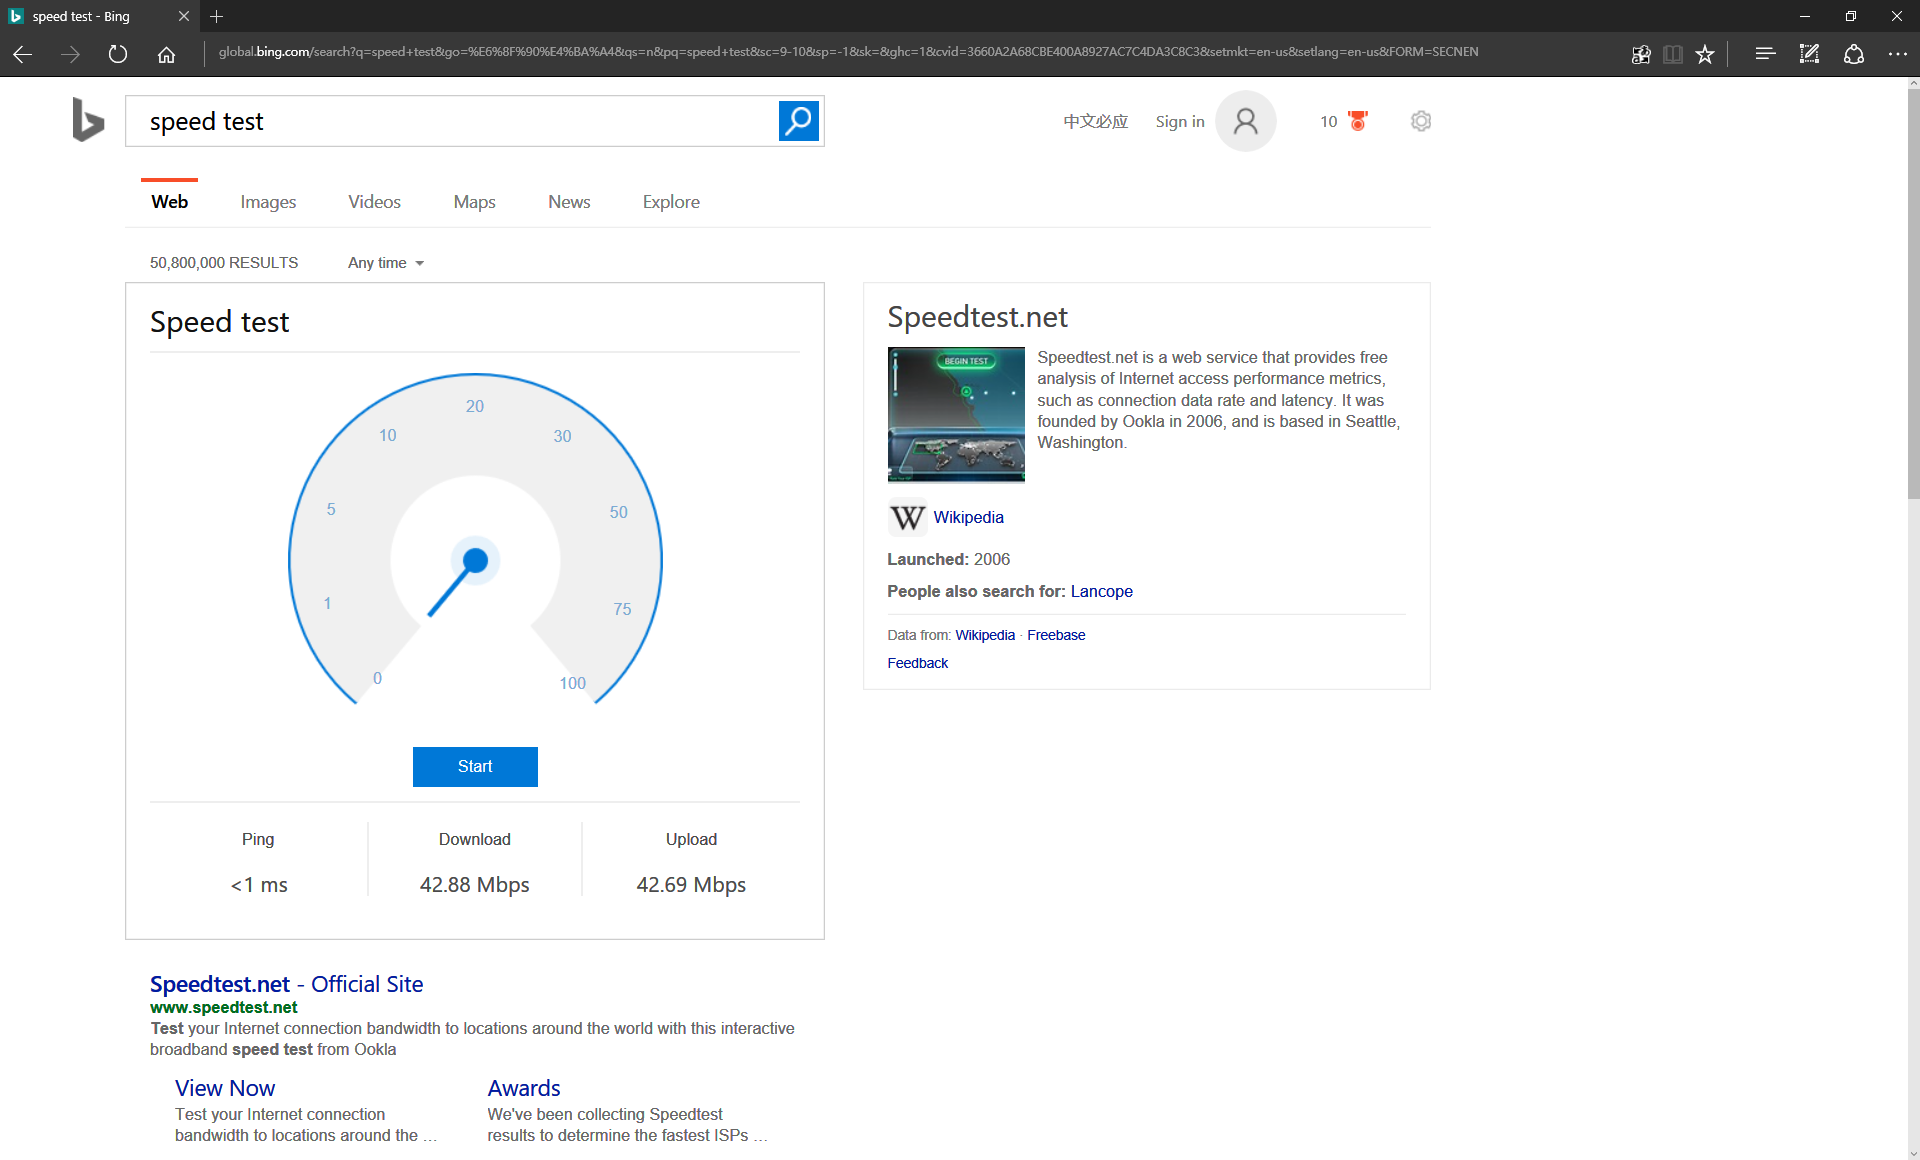Screen dimensions: 1920x1160
Task: Add page to favorites with star icon
Action: coord(1705,54)
